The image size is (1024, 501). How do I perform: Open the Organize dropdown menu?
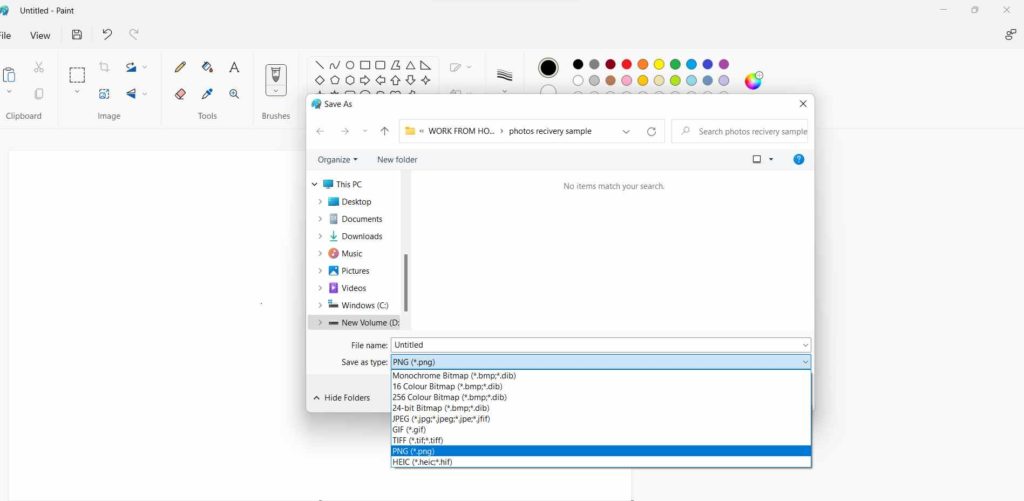pos(338,159)
